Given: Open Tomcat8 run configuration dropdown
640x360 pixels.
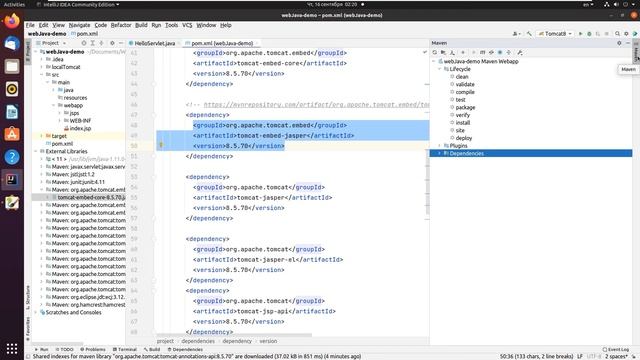Looking at the screenshot, I should (555, 34).
